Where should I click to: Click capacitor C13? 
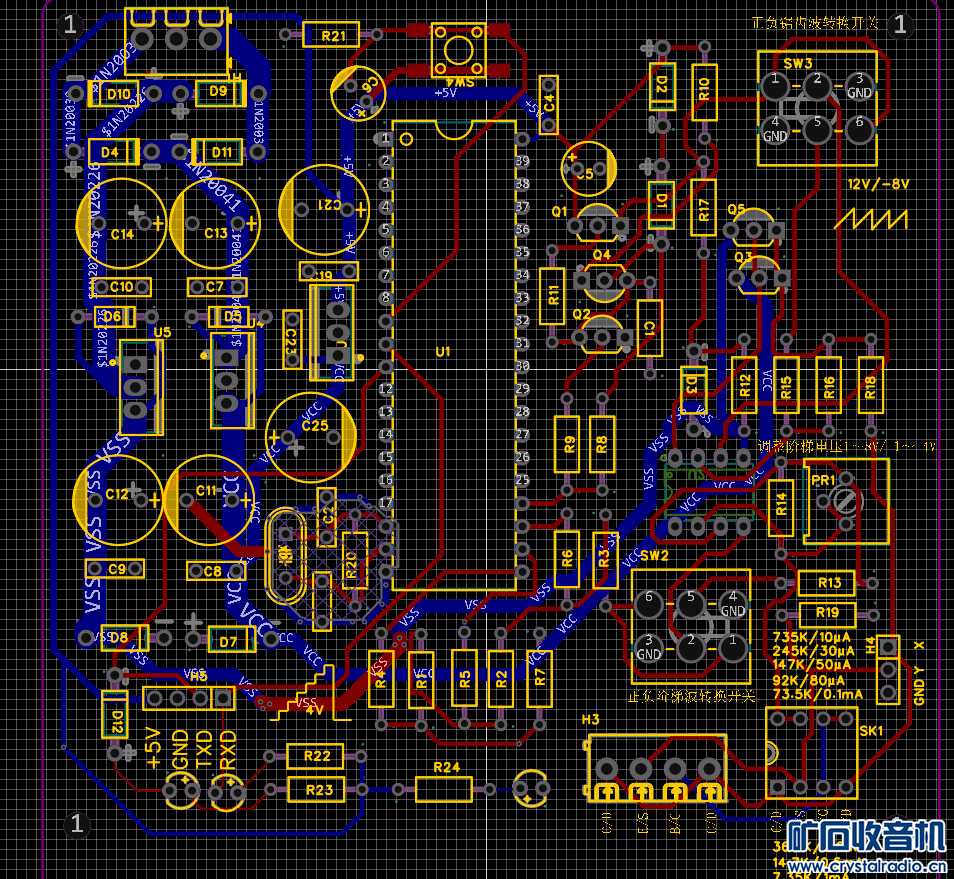click(x=215, y=223)
